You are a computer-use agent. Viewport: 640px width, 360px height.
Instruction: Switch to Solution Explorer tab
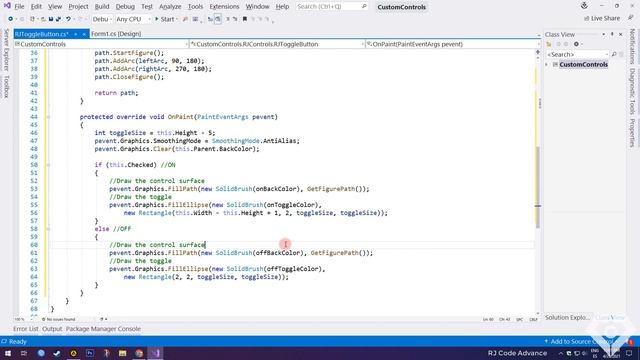click(568, 318)
